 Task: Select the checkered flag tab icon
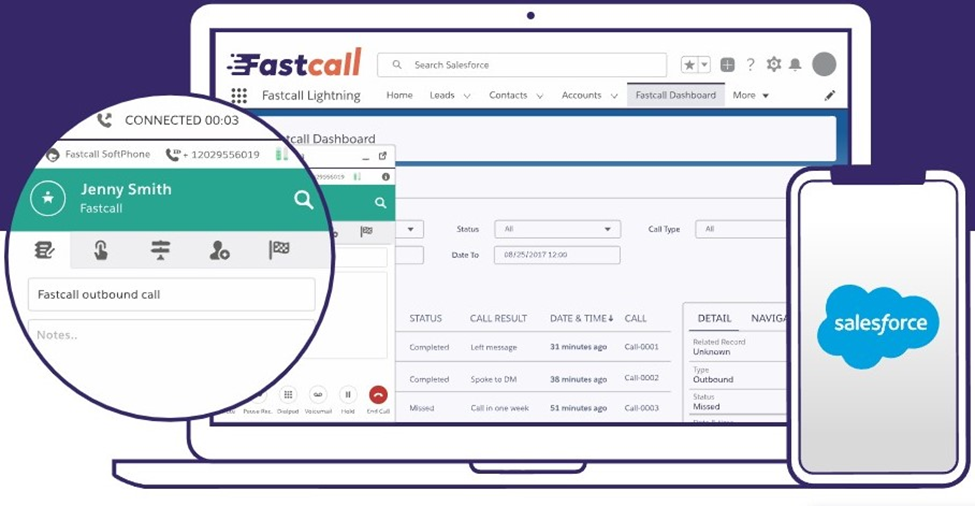pos(279,249)
